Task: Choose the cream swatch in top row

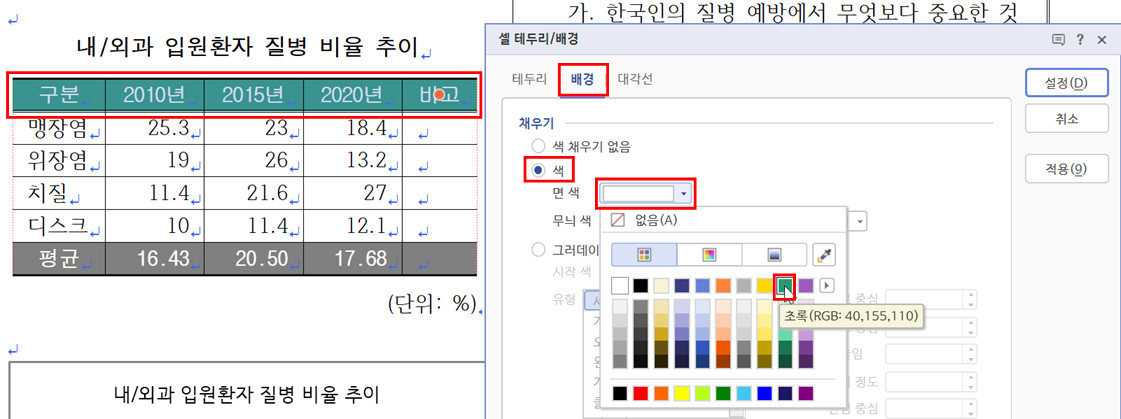Action: (661, 286)
